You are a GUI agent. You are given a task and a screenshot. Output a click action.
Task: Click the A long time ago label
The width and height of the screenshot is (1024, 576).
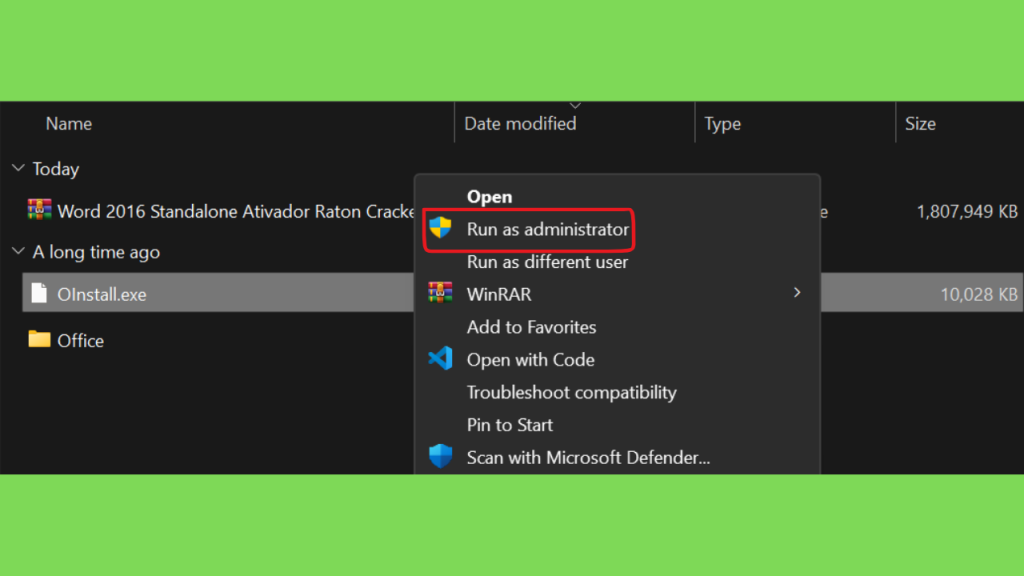tap(96, 252)
